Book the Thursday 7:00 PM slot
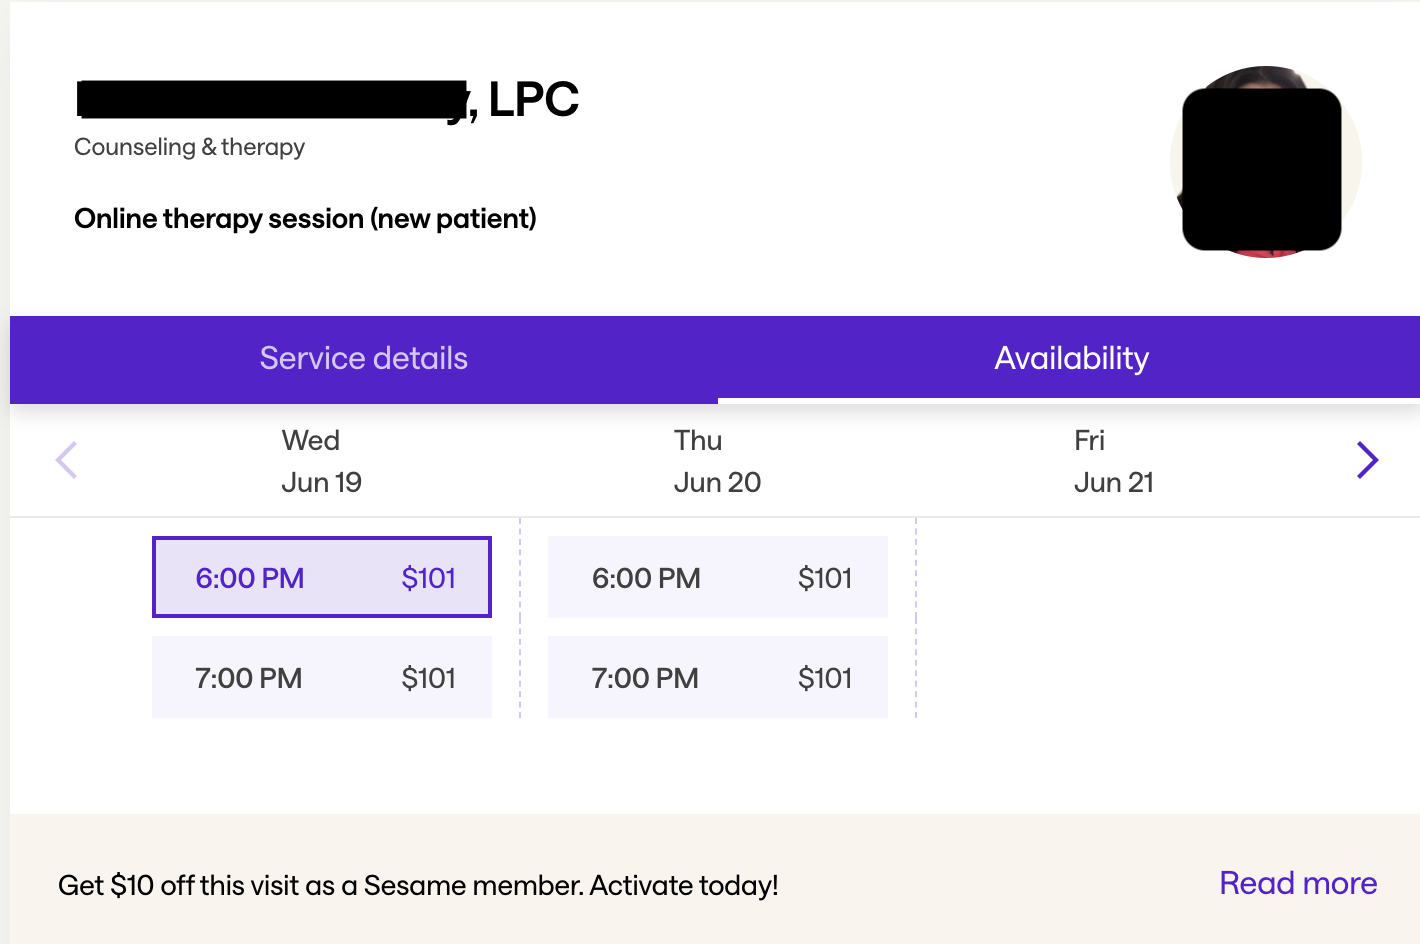The width and height of the screenshot is (1420, 944). [717, 677]
